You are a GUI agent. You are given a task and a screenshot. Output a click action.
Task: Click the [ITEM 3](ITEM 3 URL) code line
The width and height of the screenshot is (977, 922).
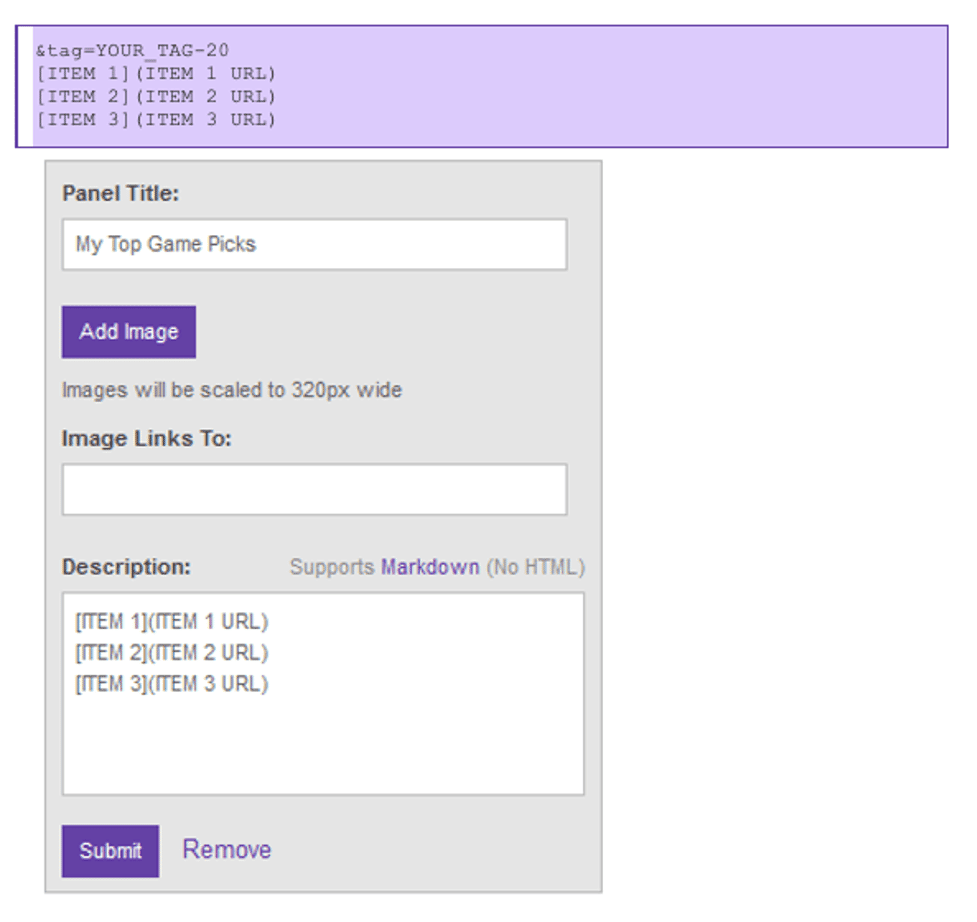(x=156, y=120)
